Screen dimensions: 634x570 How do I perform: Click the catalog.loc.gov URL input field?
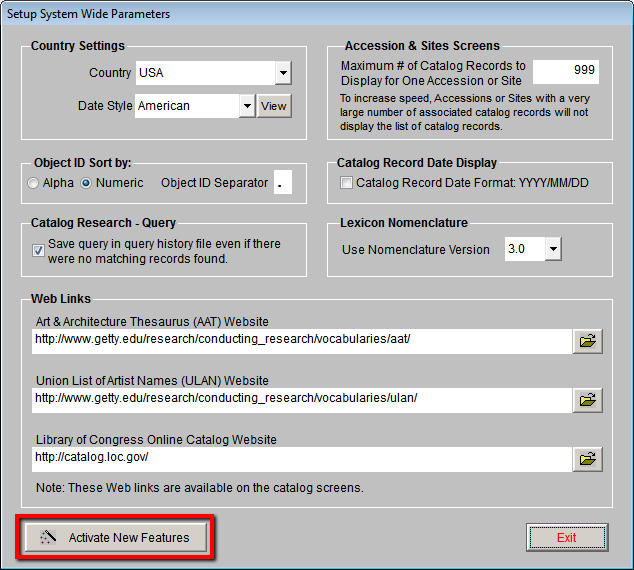coord(300,458)
